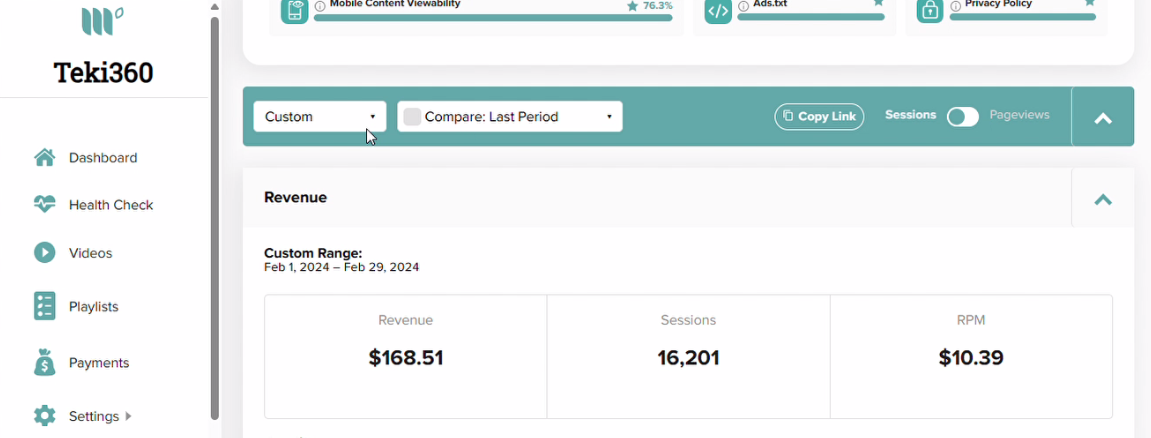This screenshot has height=438, width=1151.
Task: Expand the Settings submenu arrow
Action: click(x=128, y=416)
